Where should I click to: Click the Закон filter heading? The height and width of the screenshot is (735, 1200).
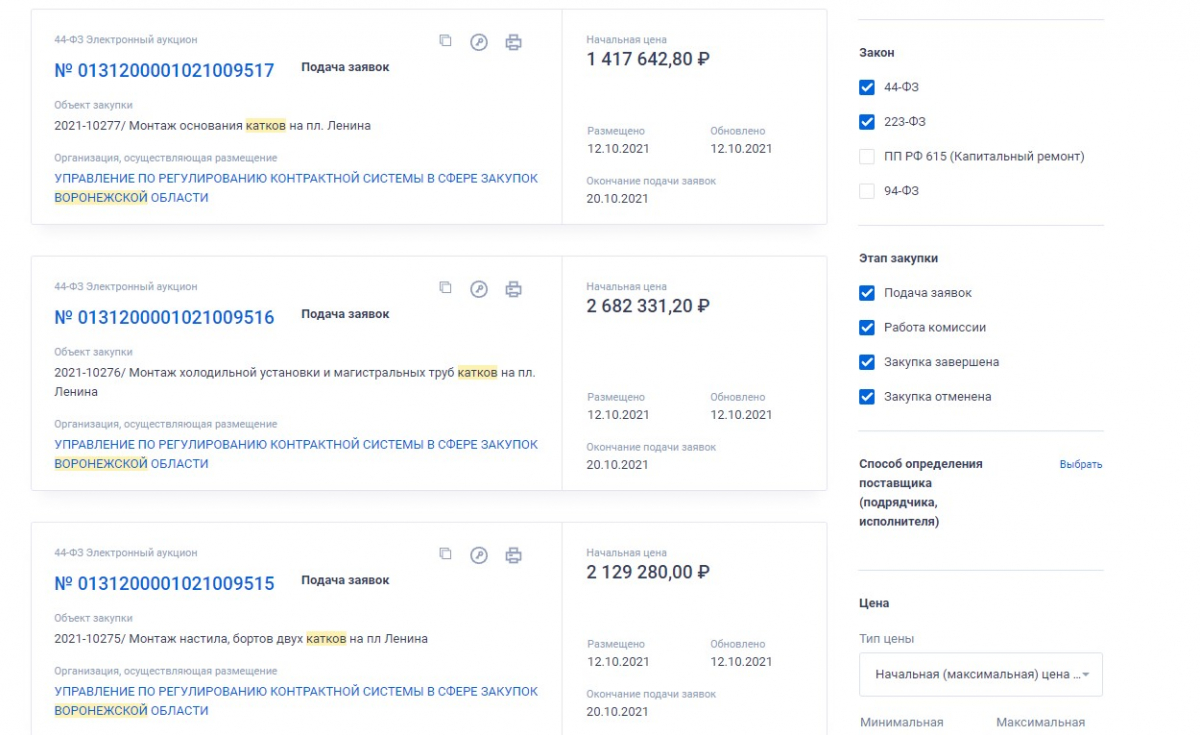click(877, 53)
